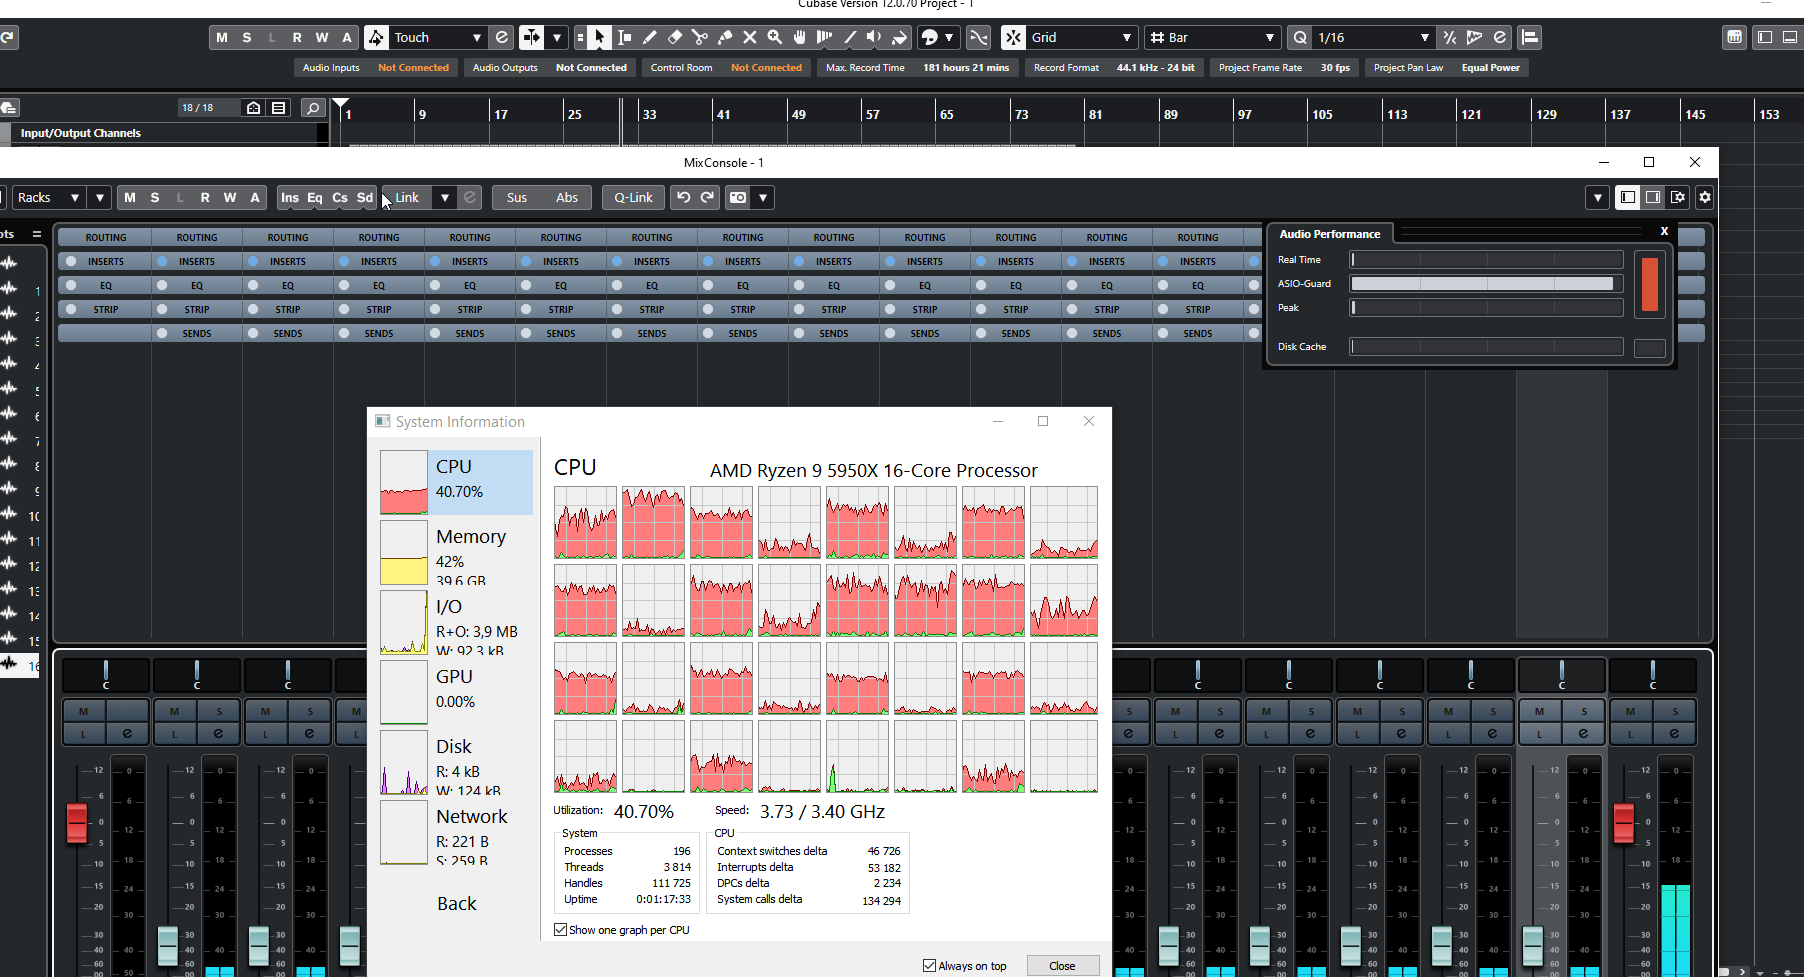The width and height of the screenshot is (1804, 977).
Task: Select the Erase tool
Action: (x=675, y=38)
